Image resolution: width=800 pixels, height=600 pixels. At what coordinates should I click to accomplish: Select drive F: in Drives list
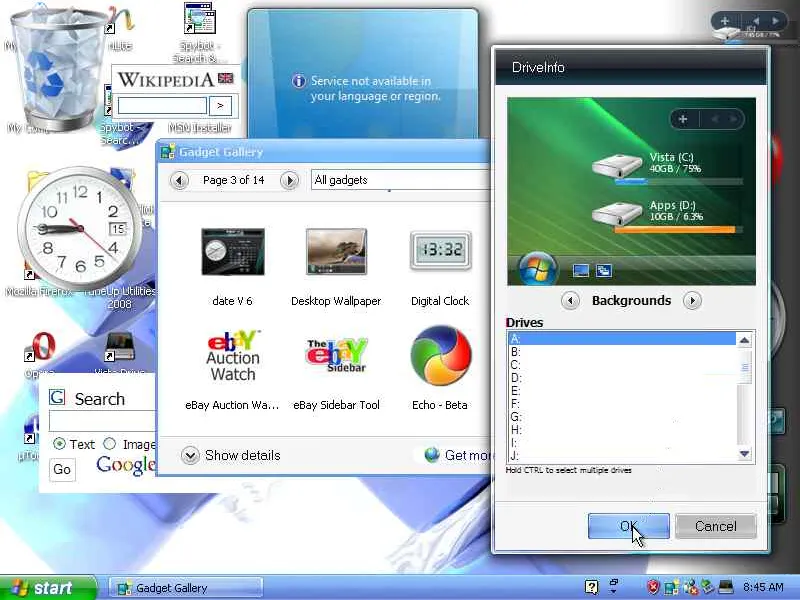click(622, 404)
